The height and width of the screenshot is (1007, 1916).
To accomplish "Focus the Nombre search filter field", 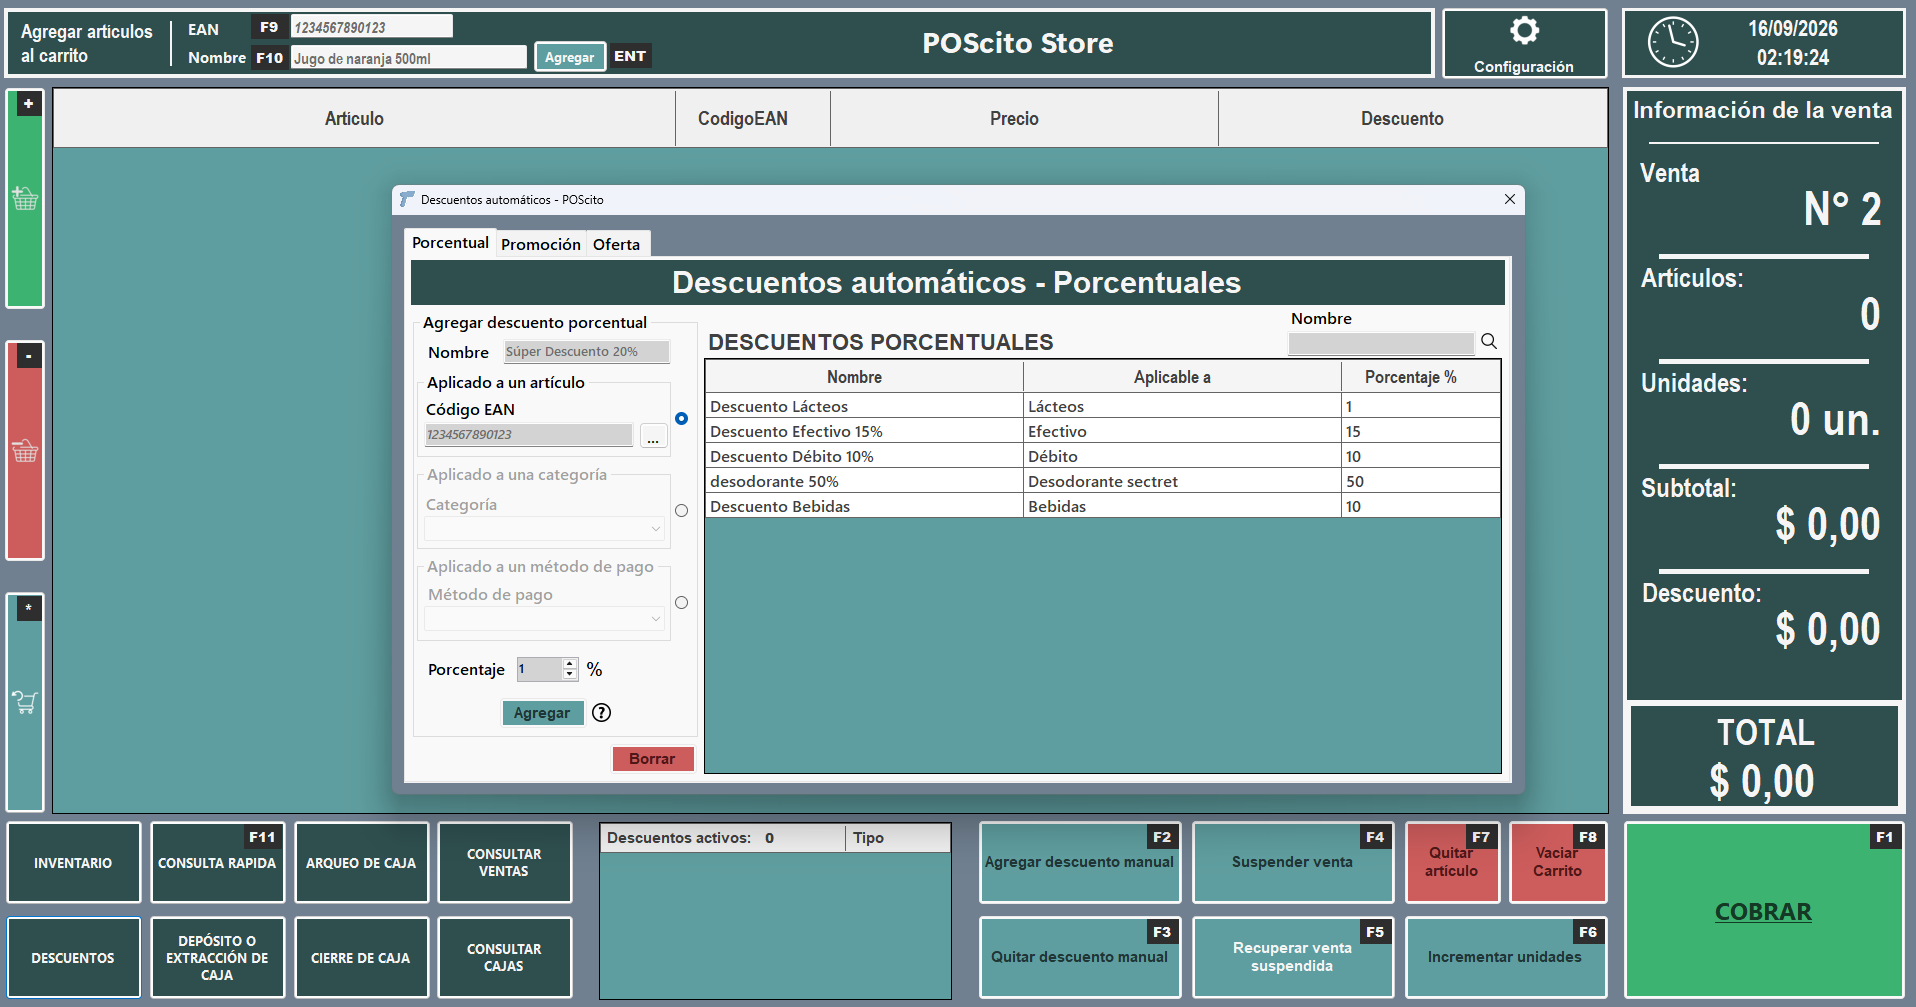I will (1381, 344).
